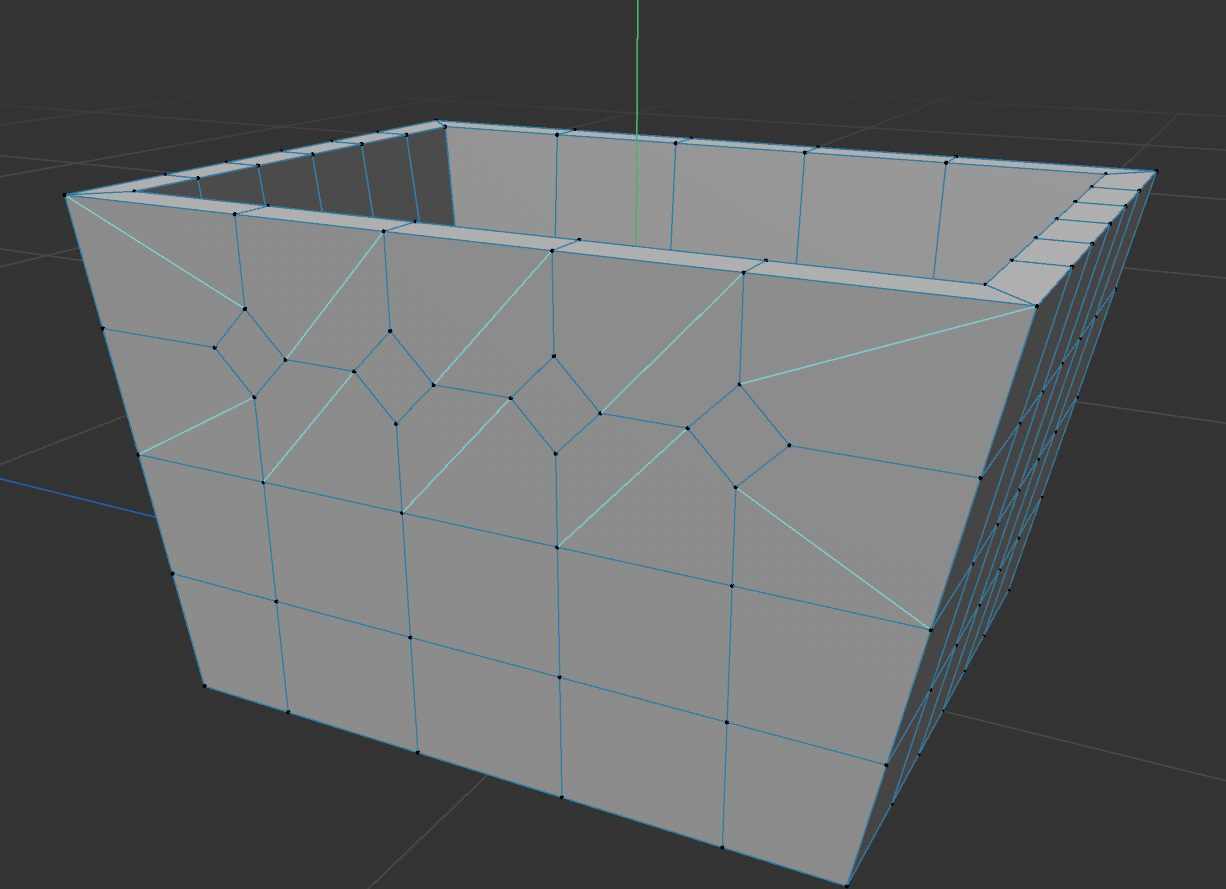Select the back-right top corner vertex of the rim

pos(1156,172)
